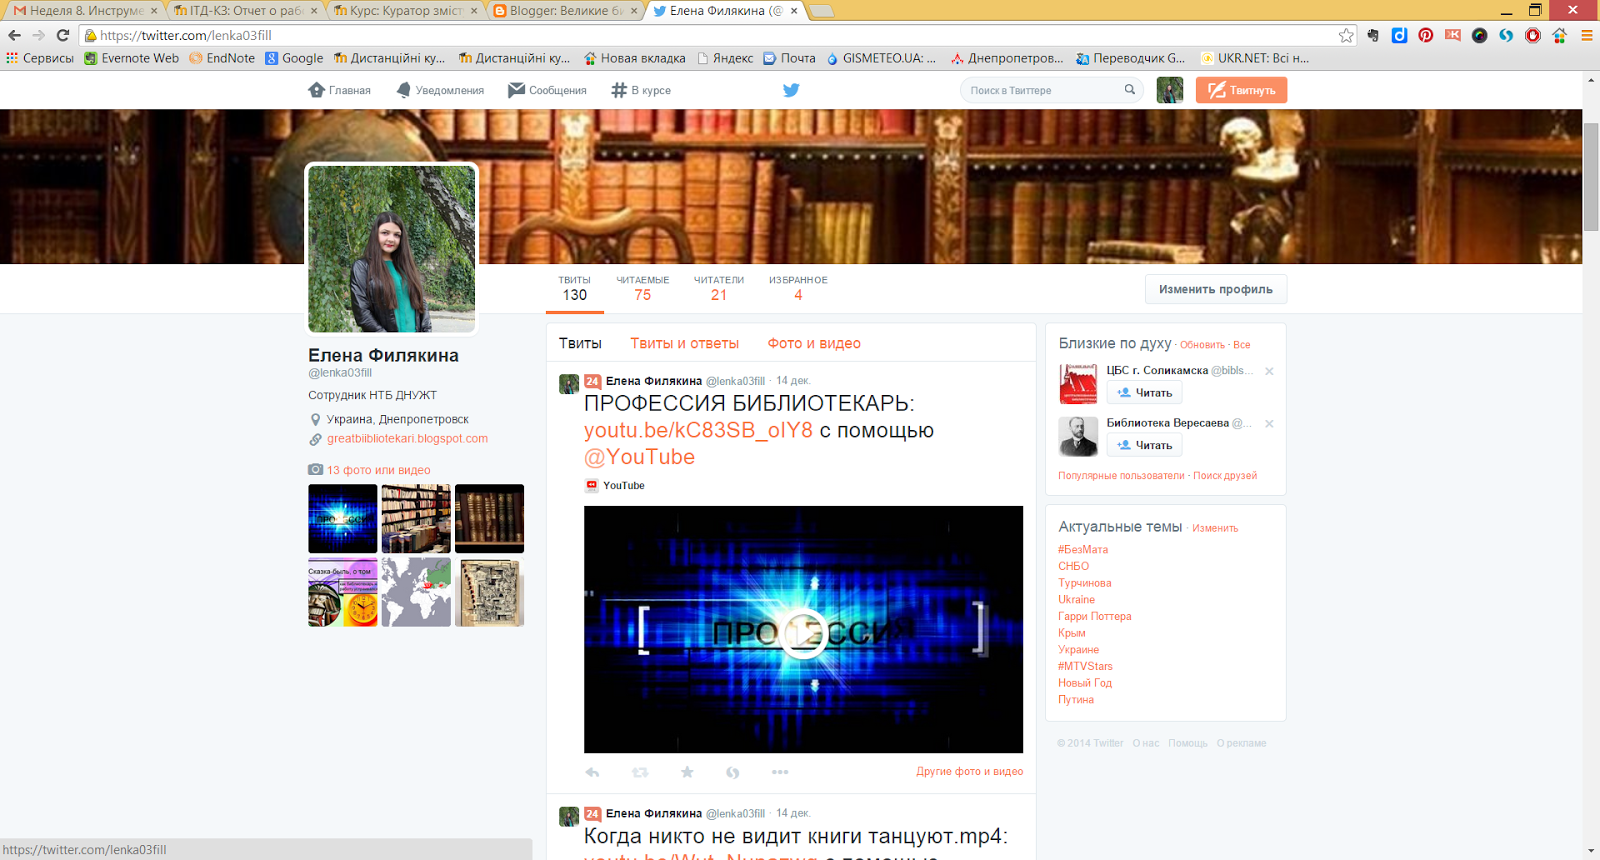
Task: Open В курсе discover page
Action: (641, 90)
